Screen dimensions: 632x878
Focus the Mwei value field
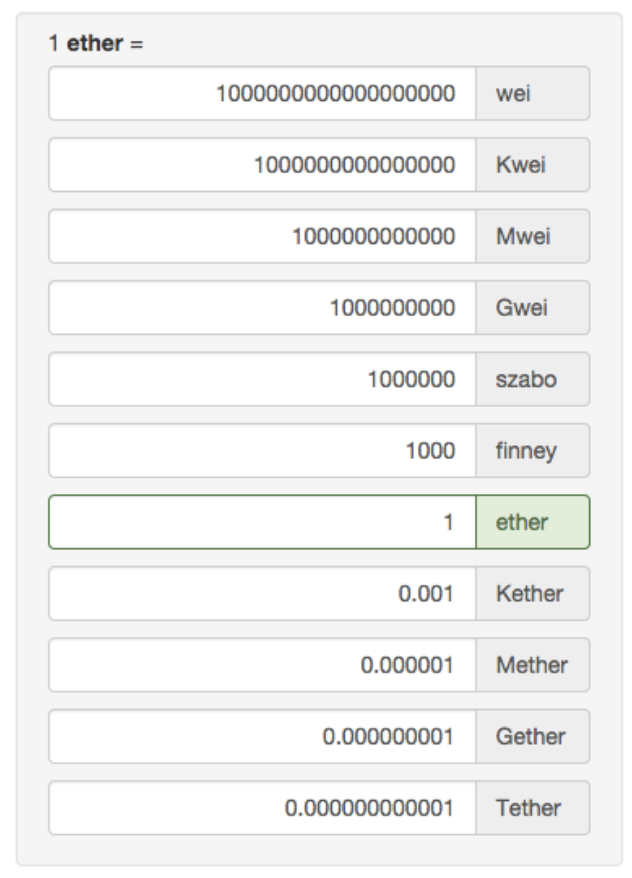(x=262, y=237)
